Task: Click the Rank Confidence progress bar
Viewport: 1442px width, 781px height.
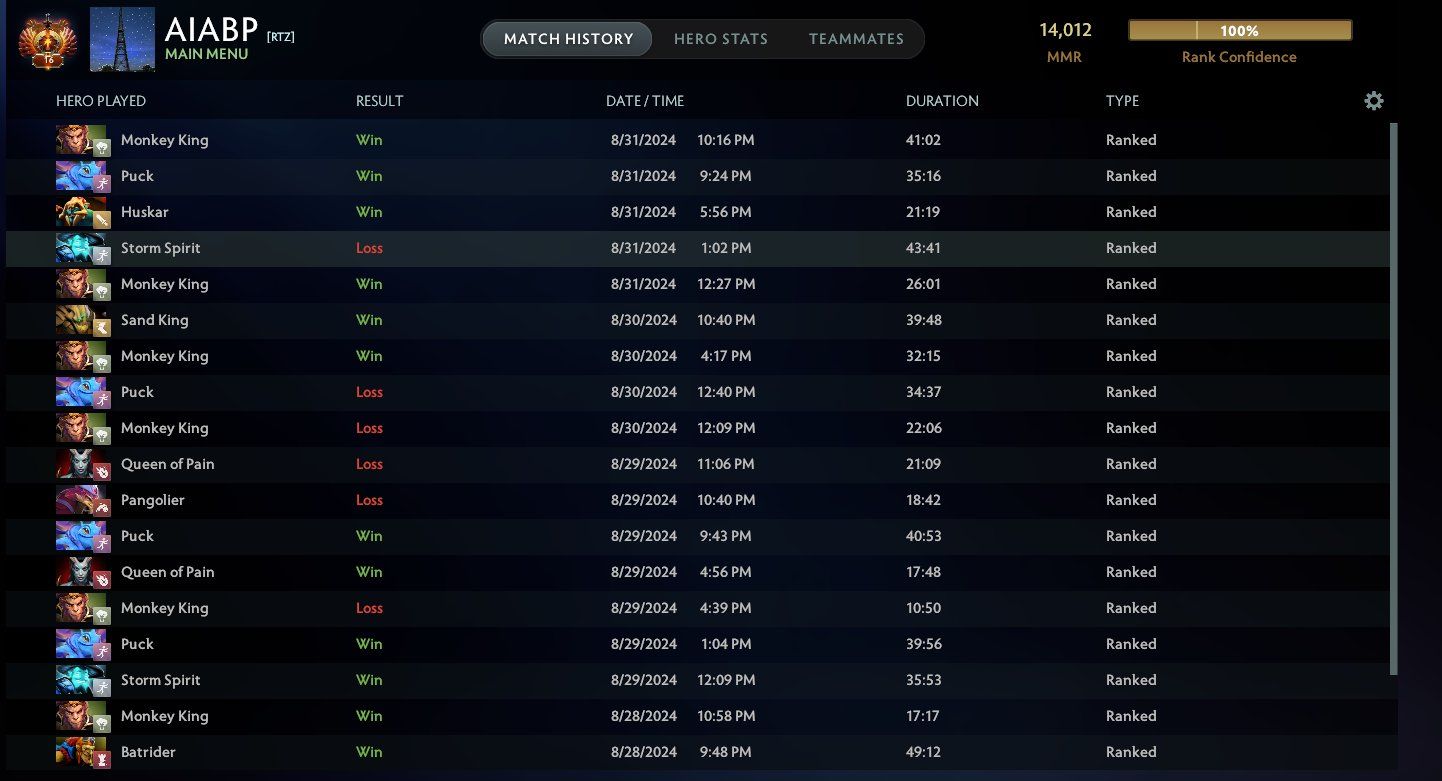Action: [x=1238, y=31]
